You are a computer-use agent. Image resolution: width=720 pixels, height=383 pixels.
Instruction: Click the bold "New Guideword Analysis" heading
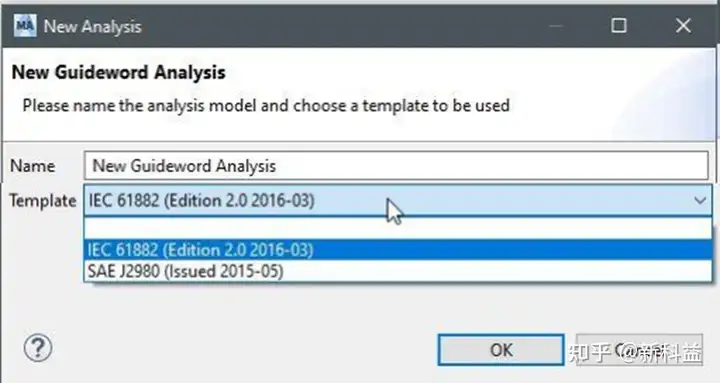click(x=118, y=73)
